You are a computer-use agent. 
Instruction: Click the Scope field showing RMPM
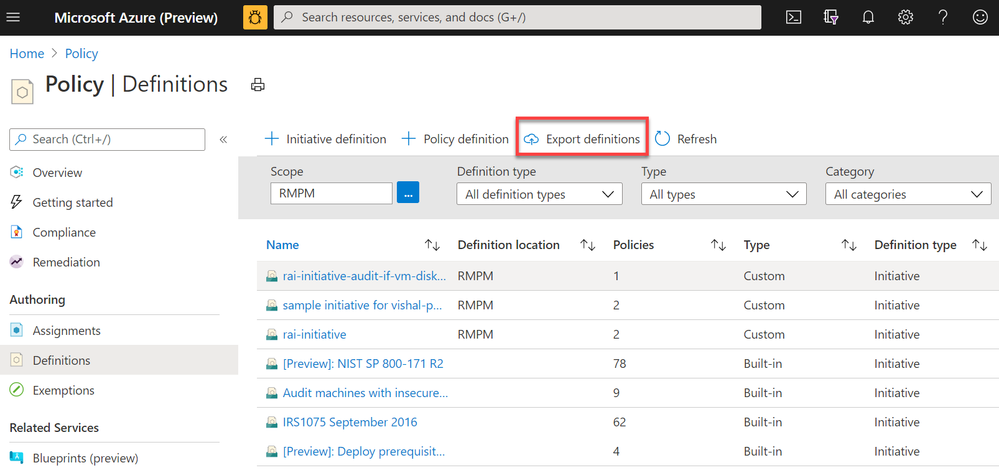pyautogui.click(x=331, y=194)
